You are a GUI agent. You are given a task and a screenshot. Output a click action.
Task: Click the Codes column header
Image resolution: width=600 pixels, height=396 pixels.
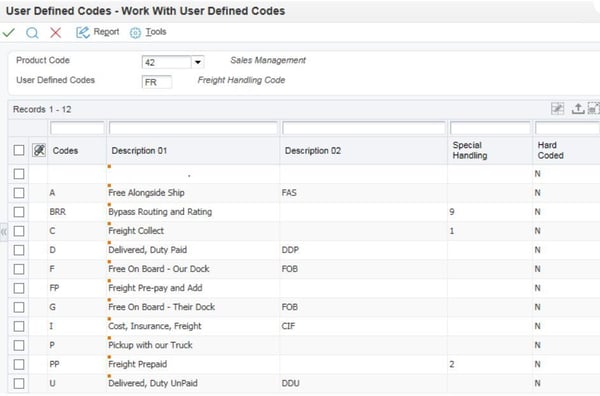click(65, 151)
